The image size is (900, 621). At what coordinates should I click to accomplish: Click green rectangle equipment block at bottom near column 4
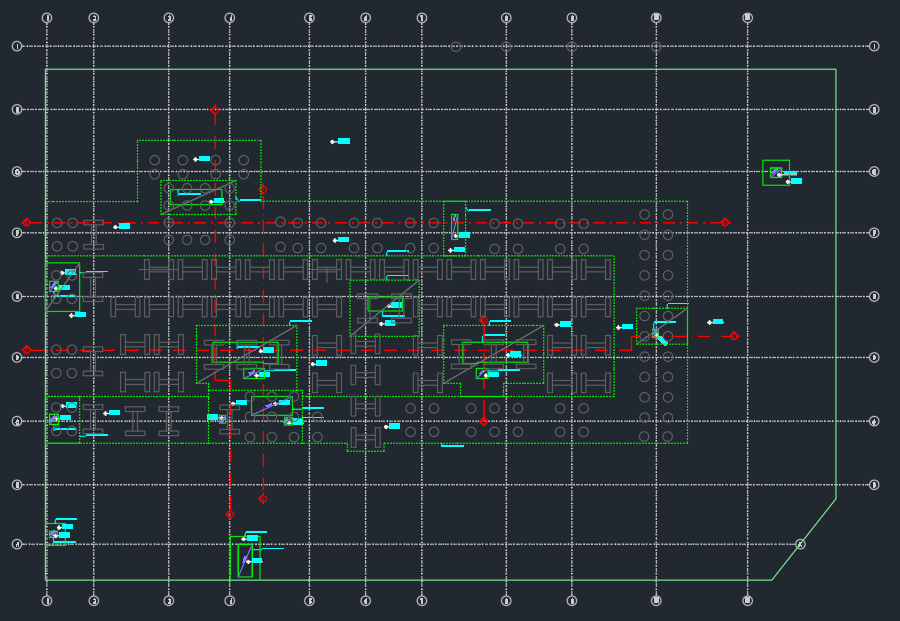point(245,558)
